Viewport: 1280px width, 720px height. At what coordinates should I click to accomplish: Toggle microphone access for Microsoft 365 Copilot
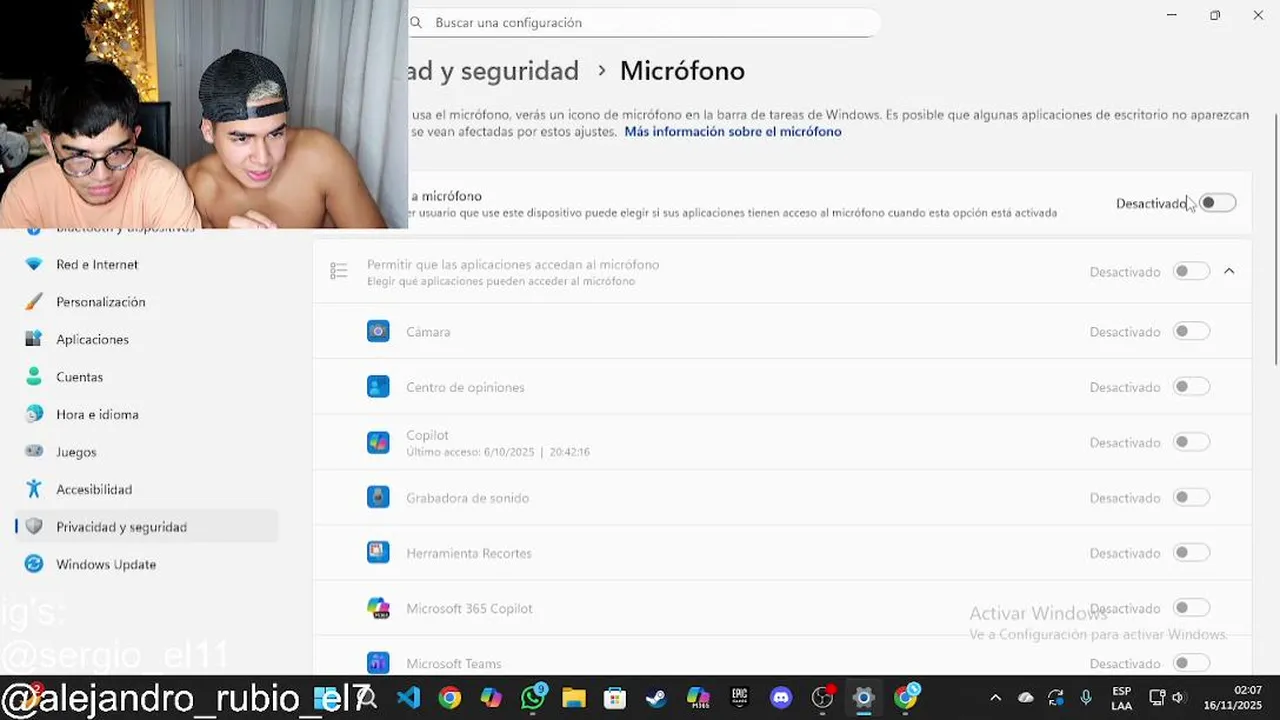(1191, 608)
